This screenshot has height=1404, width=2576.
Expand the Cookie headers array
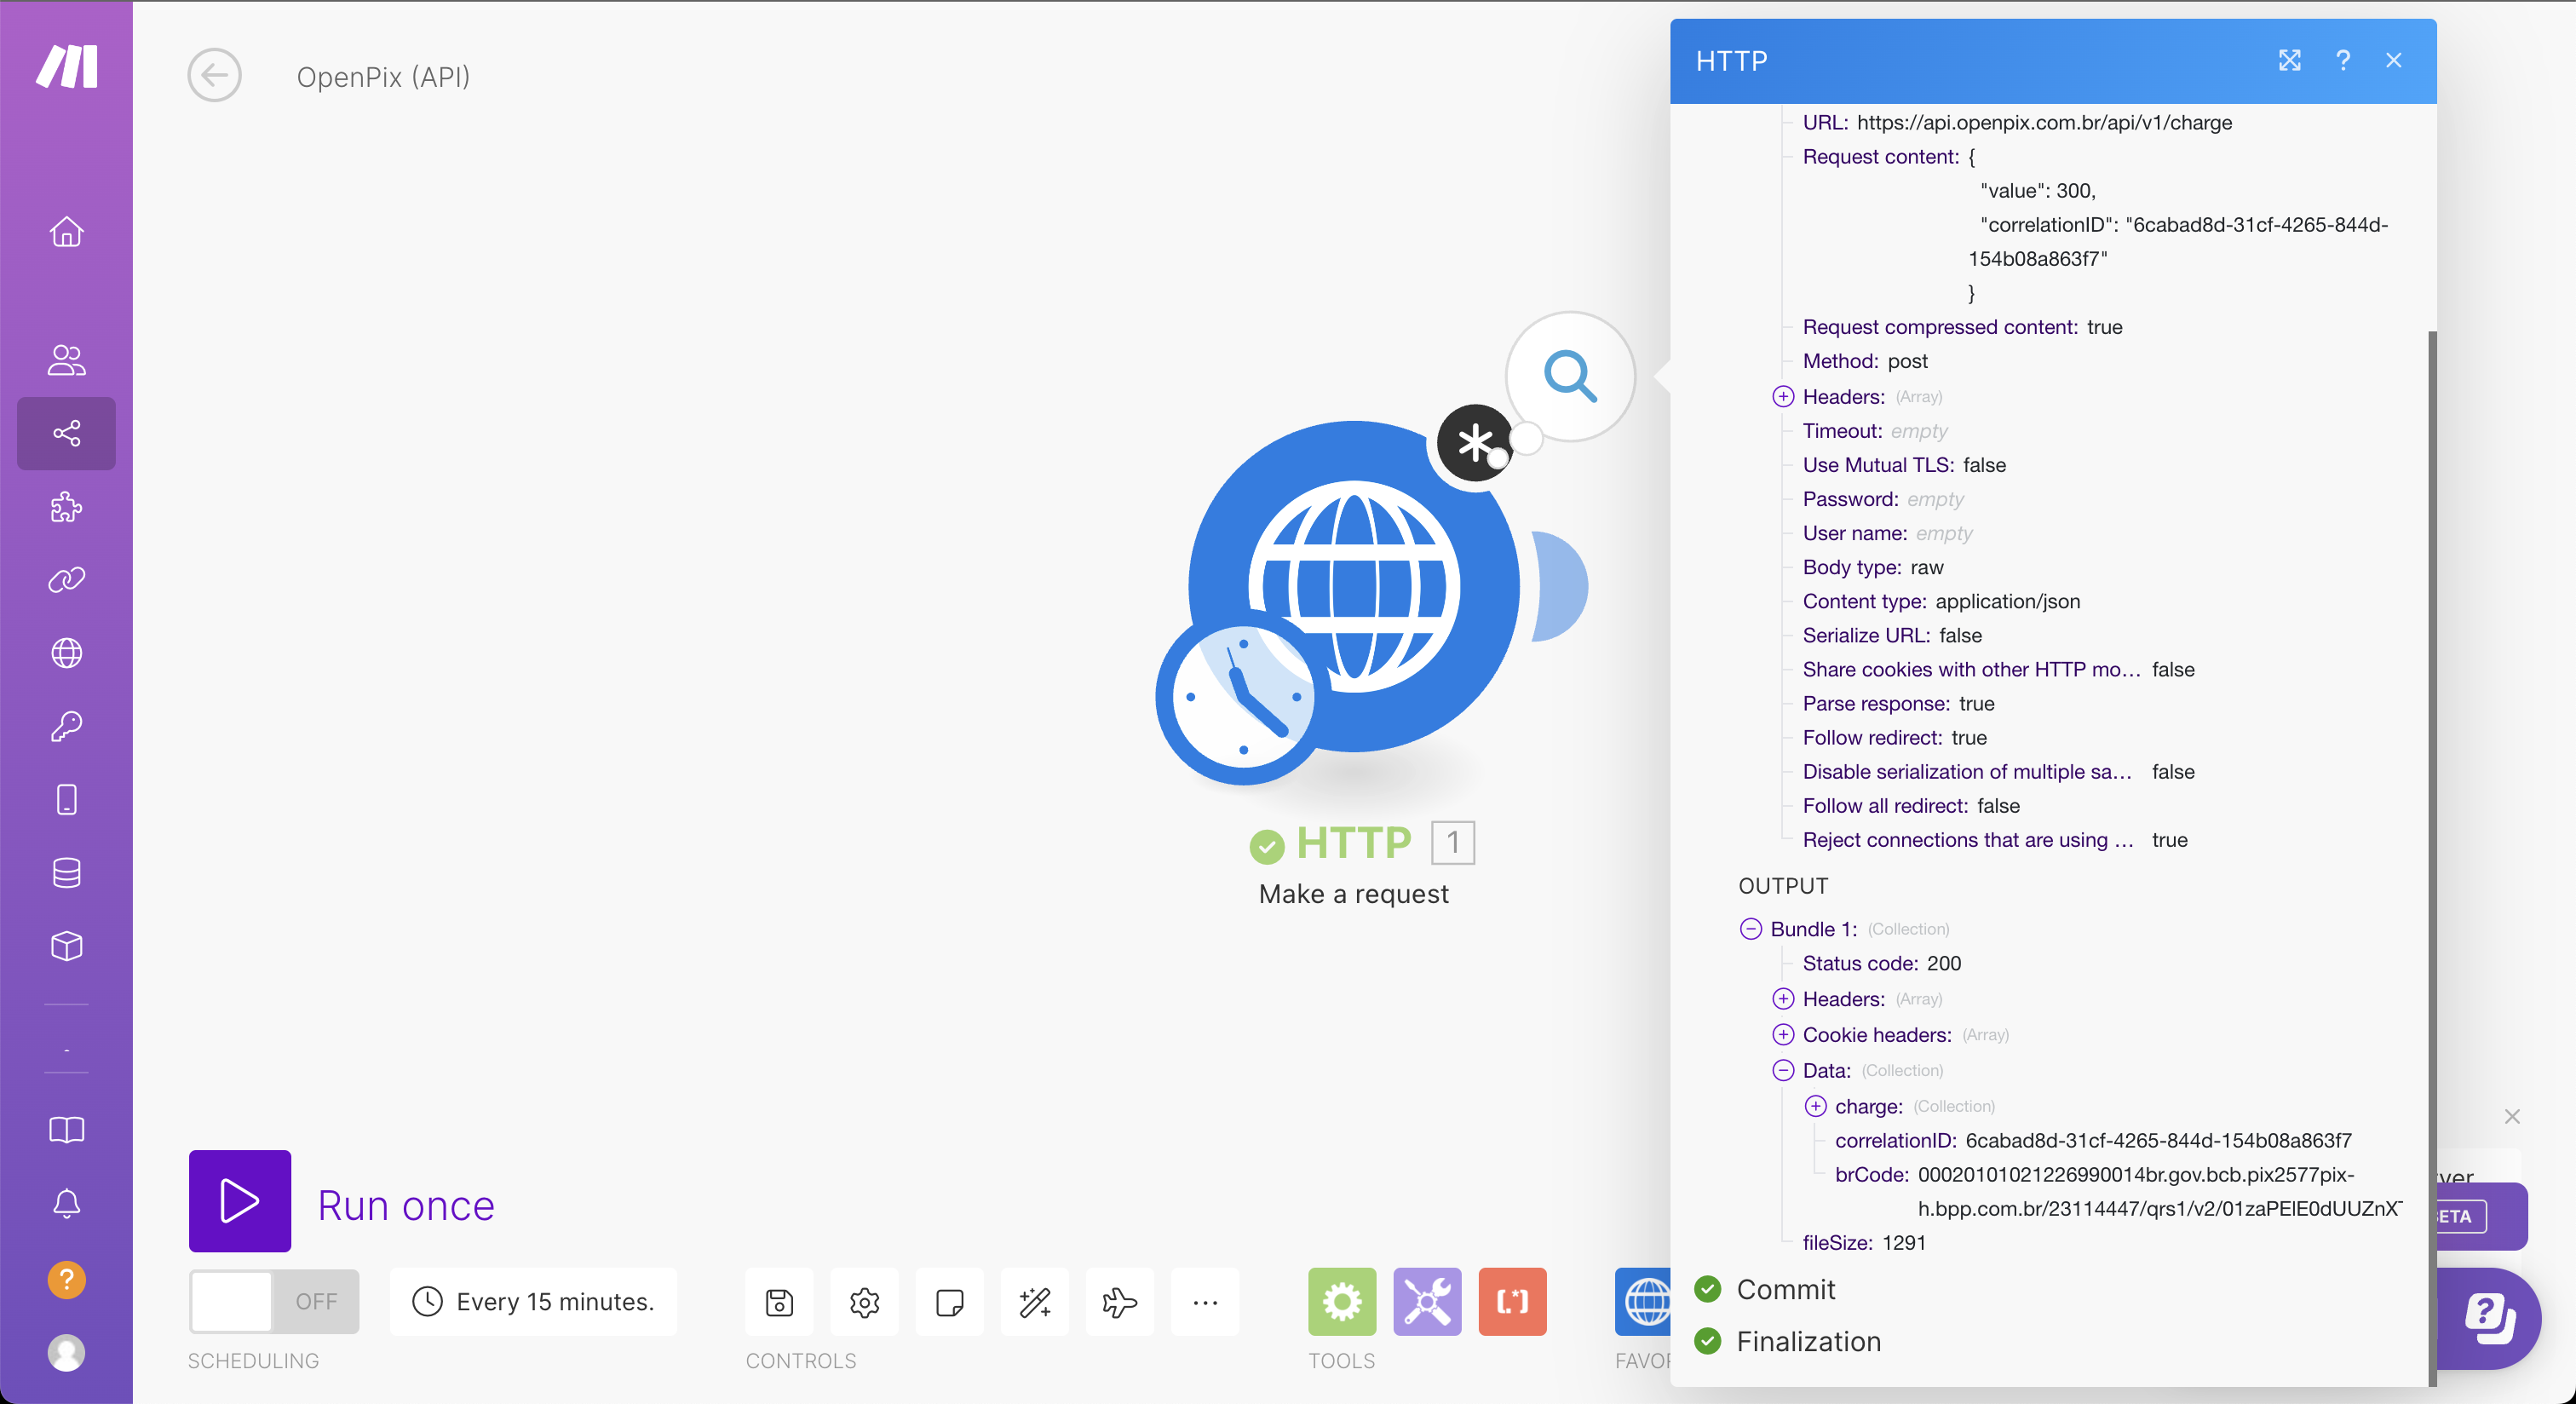click(1782, 1034)
